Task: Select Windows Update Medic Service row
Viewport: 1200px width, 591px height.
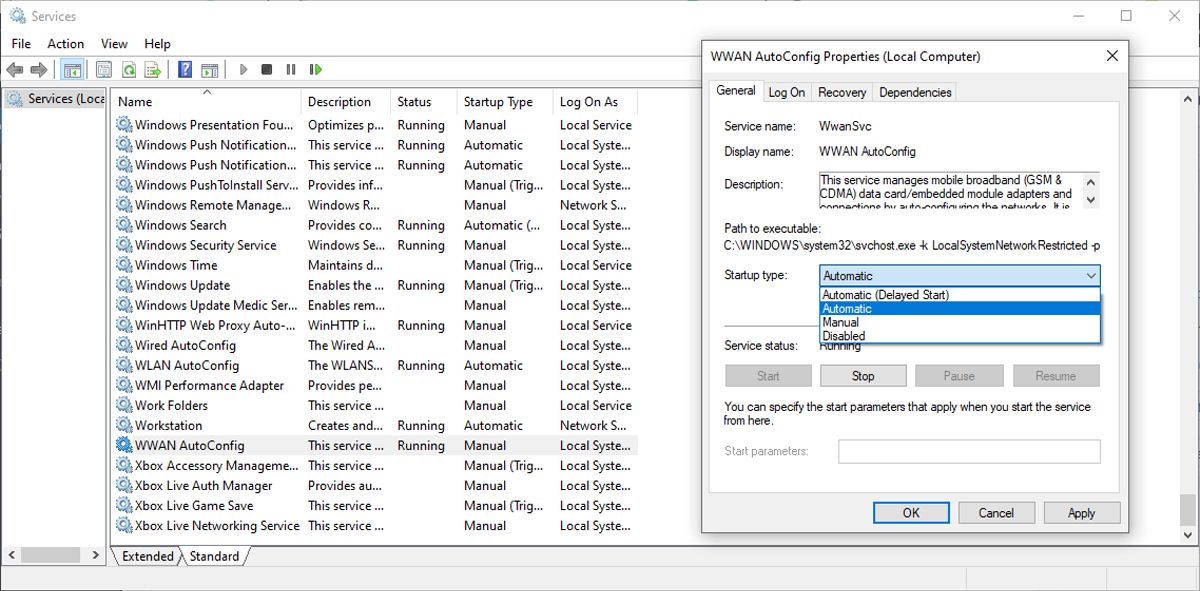Action: 375,305
